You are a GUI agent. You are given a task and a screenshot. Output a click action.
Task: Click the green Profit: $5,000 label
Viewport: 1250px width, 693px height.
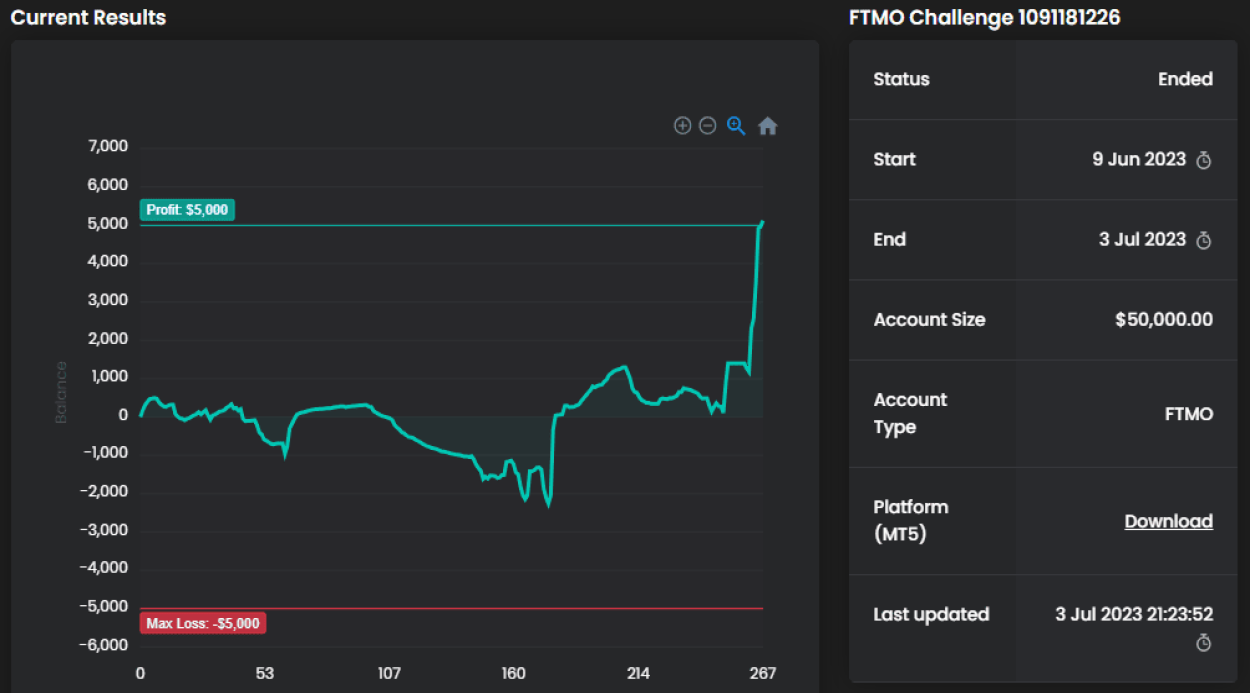coord(187,210)
